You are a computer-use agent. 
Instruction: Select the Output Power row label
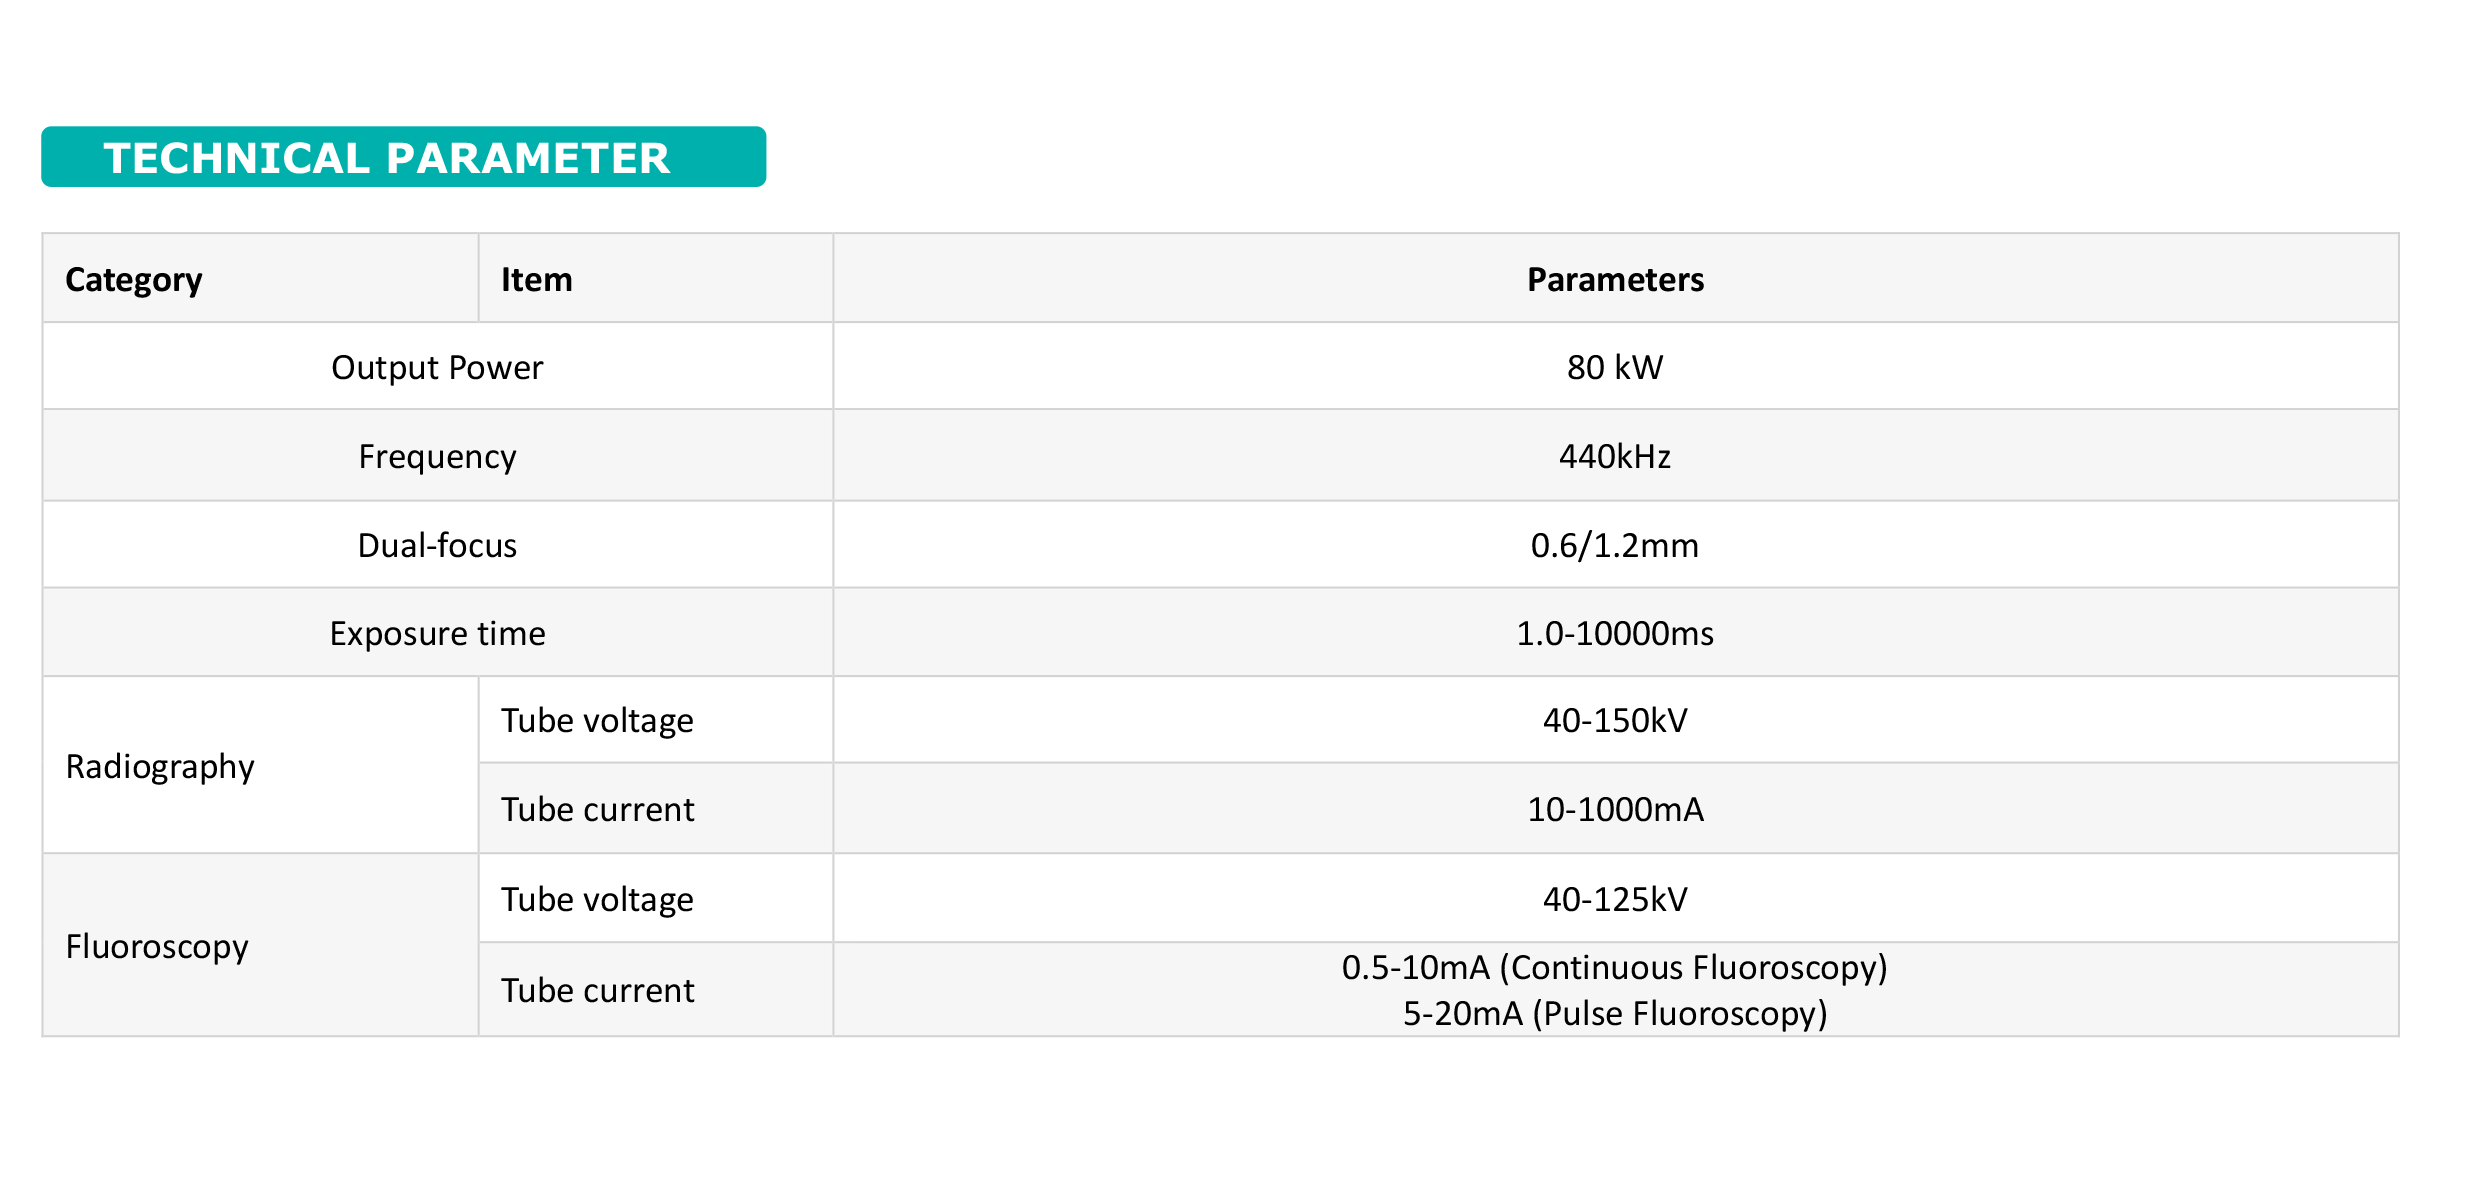coord(437,367)
